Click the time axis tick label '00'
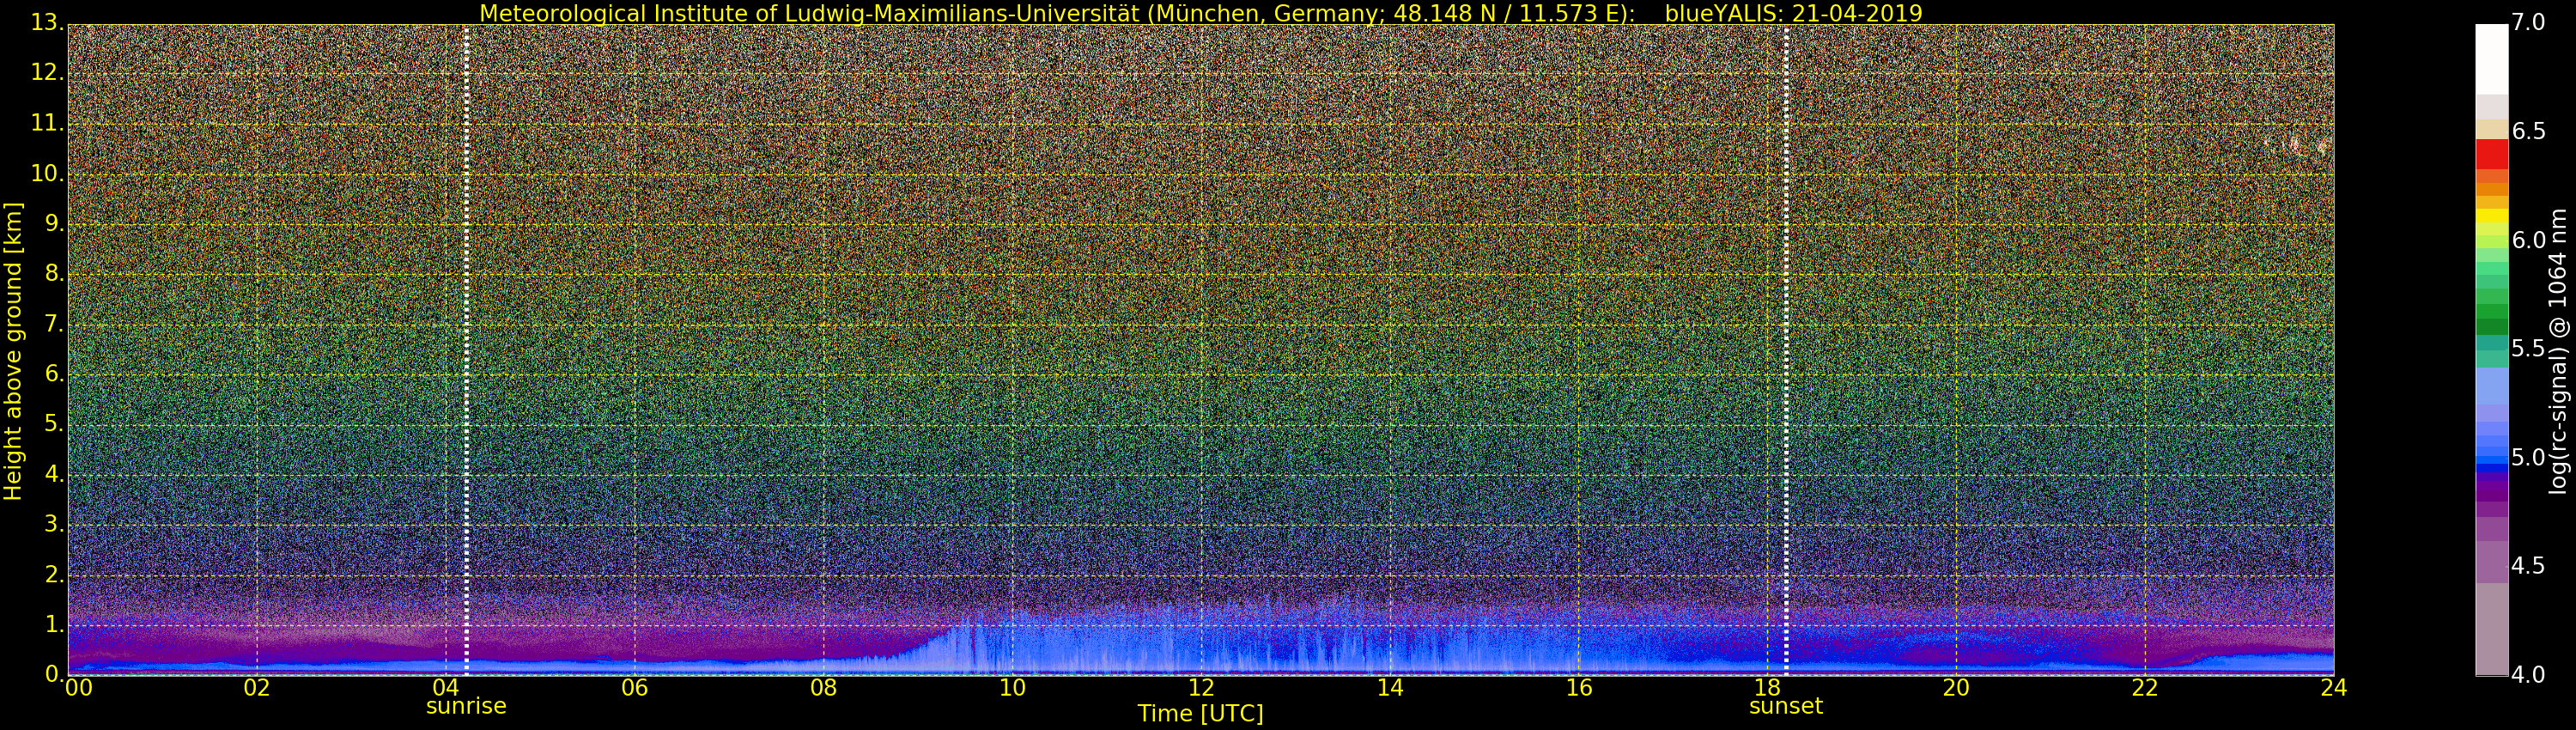This screenshot has width=2576, height=730. coord(78,687)
